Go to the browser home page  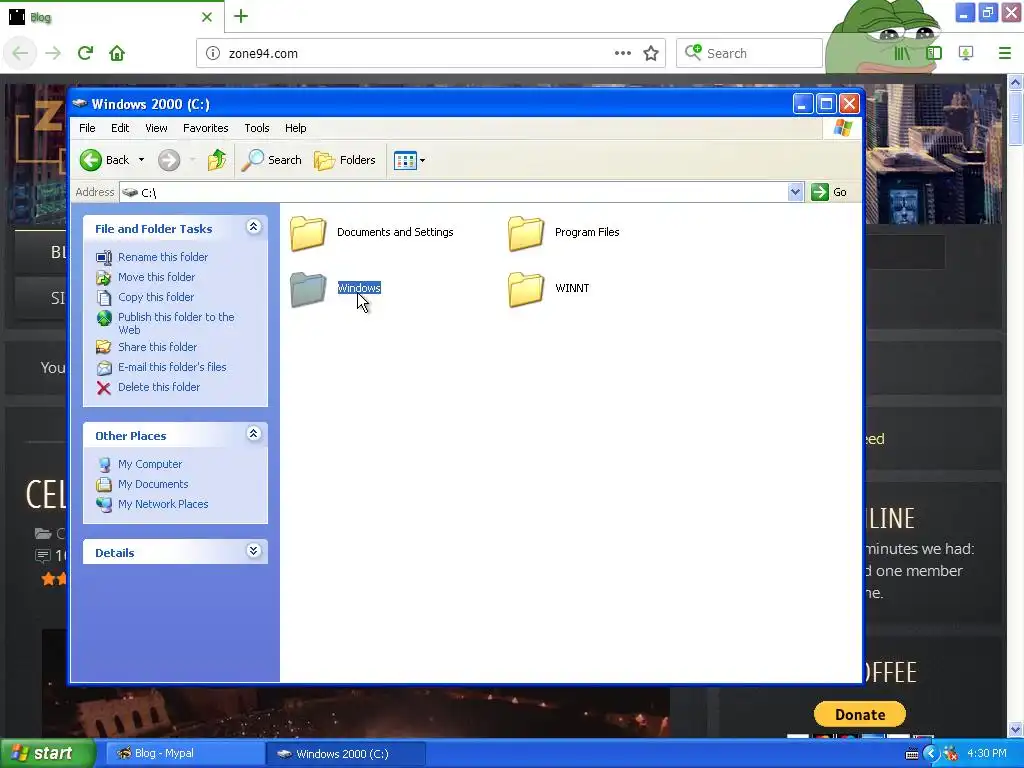click(117, 53)
